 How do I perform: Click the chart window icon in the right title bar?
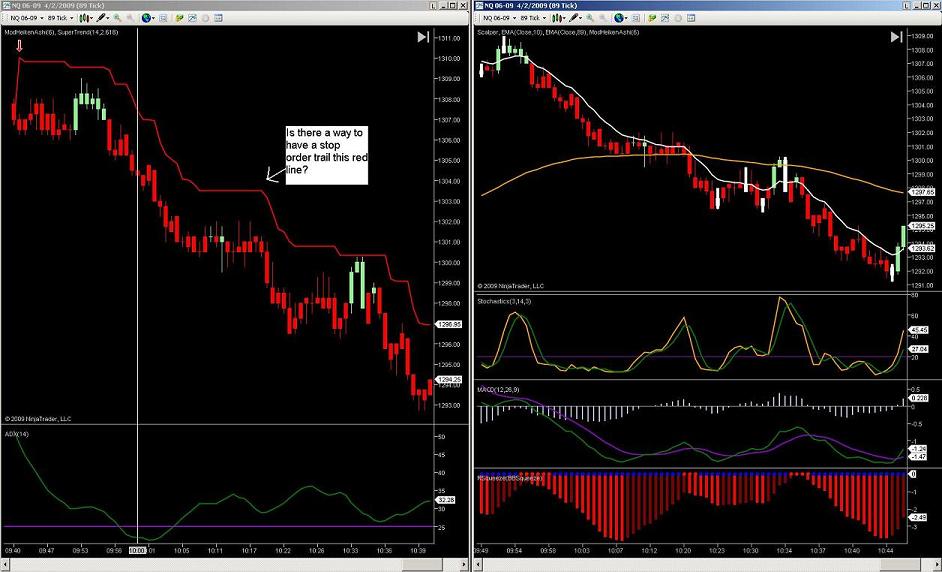479,5
